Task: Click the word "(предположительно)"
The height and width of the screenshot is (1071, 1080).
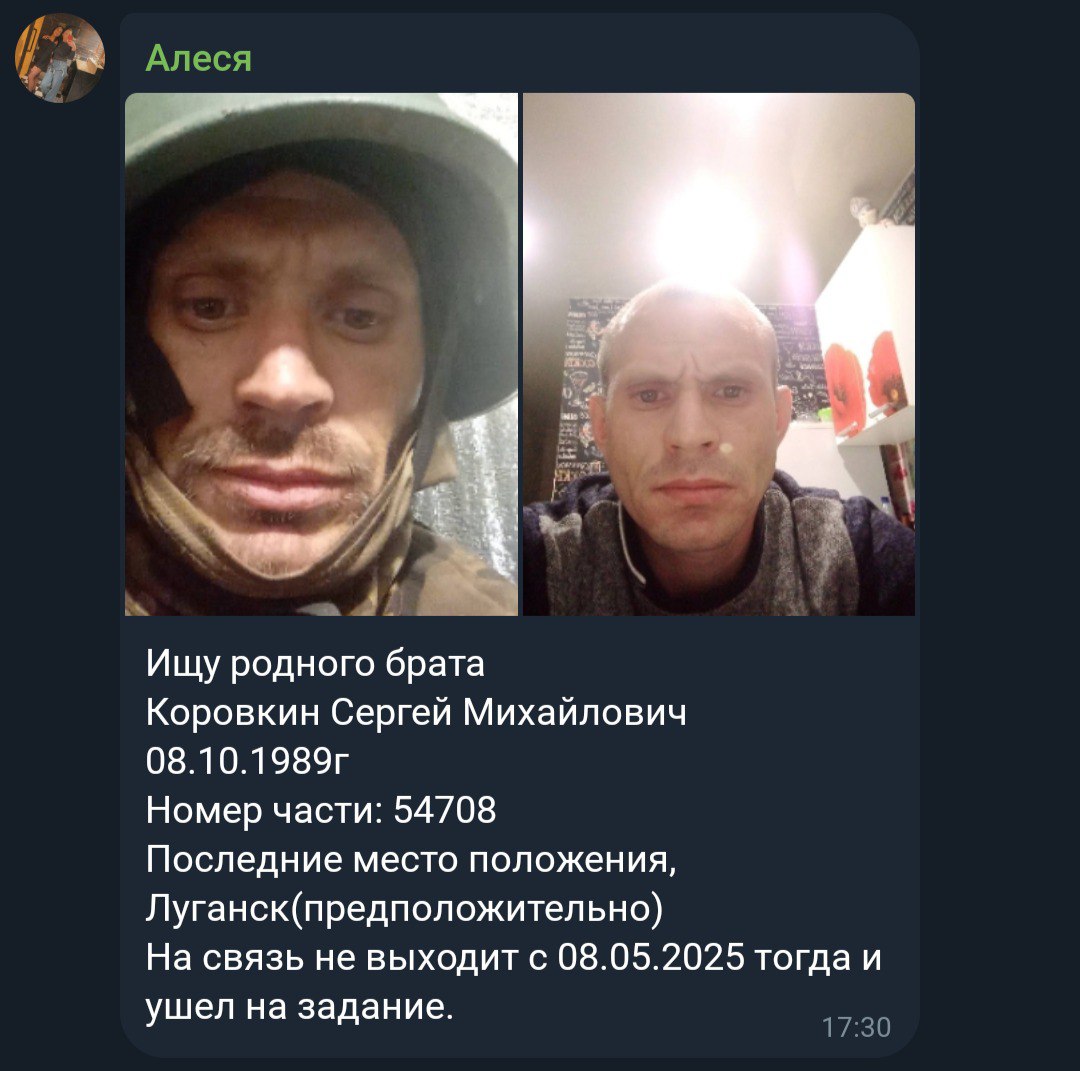Action: pyautogui.click(x=477, y=908)
